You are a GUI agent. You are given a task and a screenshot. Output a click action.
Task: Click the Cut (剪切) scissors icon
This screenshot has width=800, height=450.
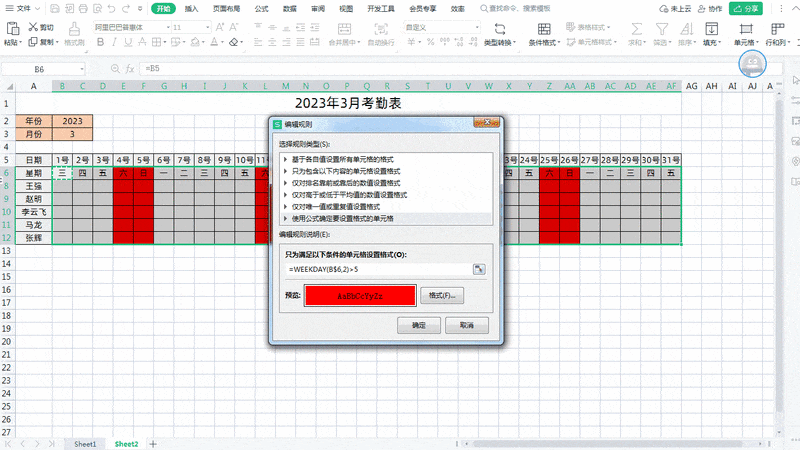33,27
